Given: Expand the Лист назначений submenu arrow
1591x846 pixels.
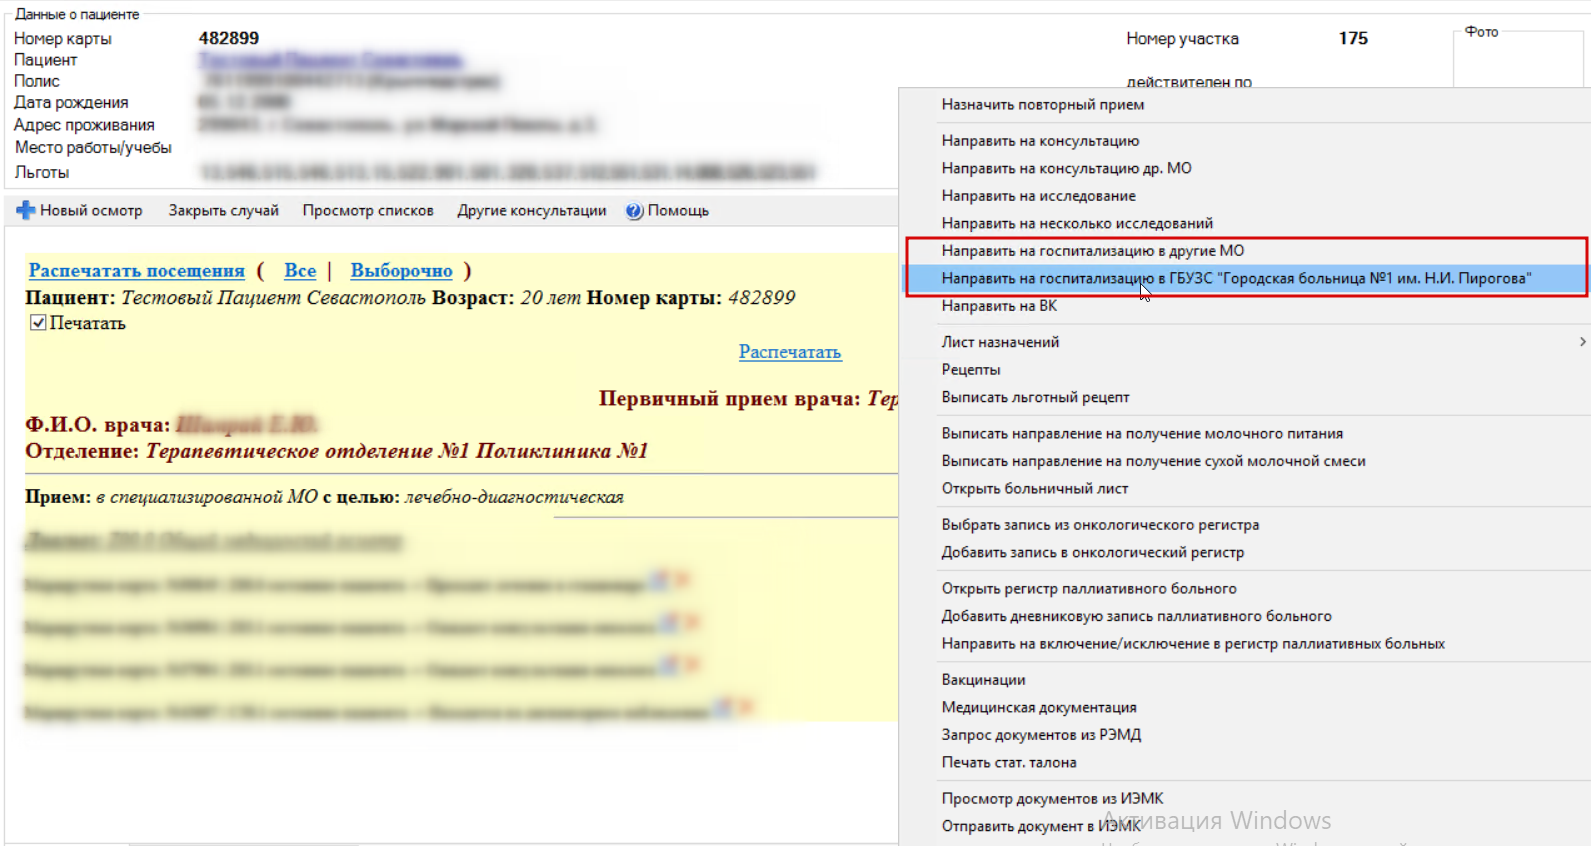Looking at the screenshot, I should click(x=1582, y=342).
